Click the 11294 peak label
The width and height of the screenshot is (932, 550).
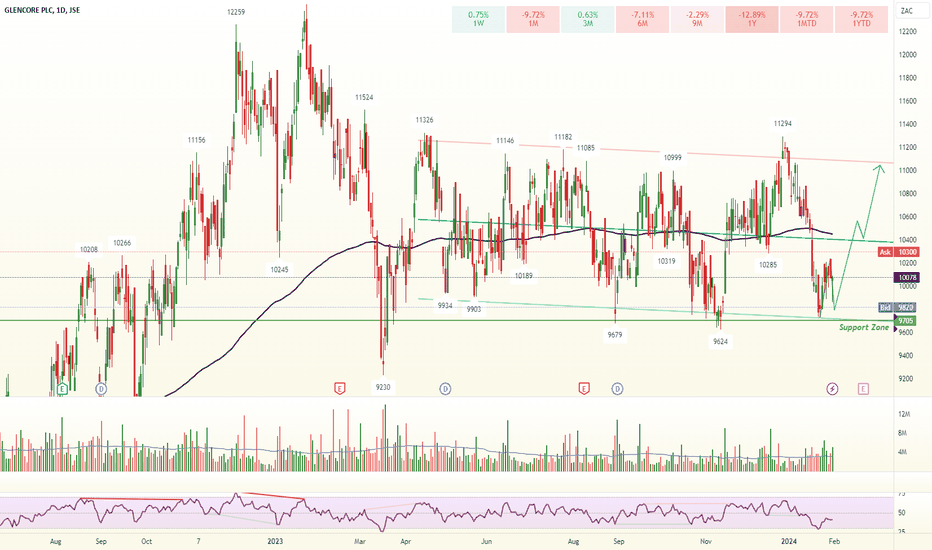click(783, 124)
